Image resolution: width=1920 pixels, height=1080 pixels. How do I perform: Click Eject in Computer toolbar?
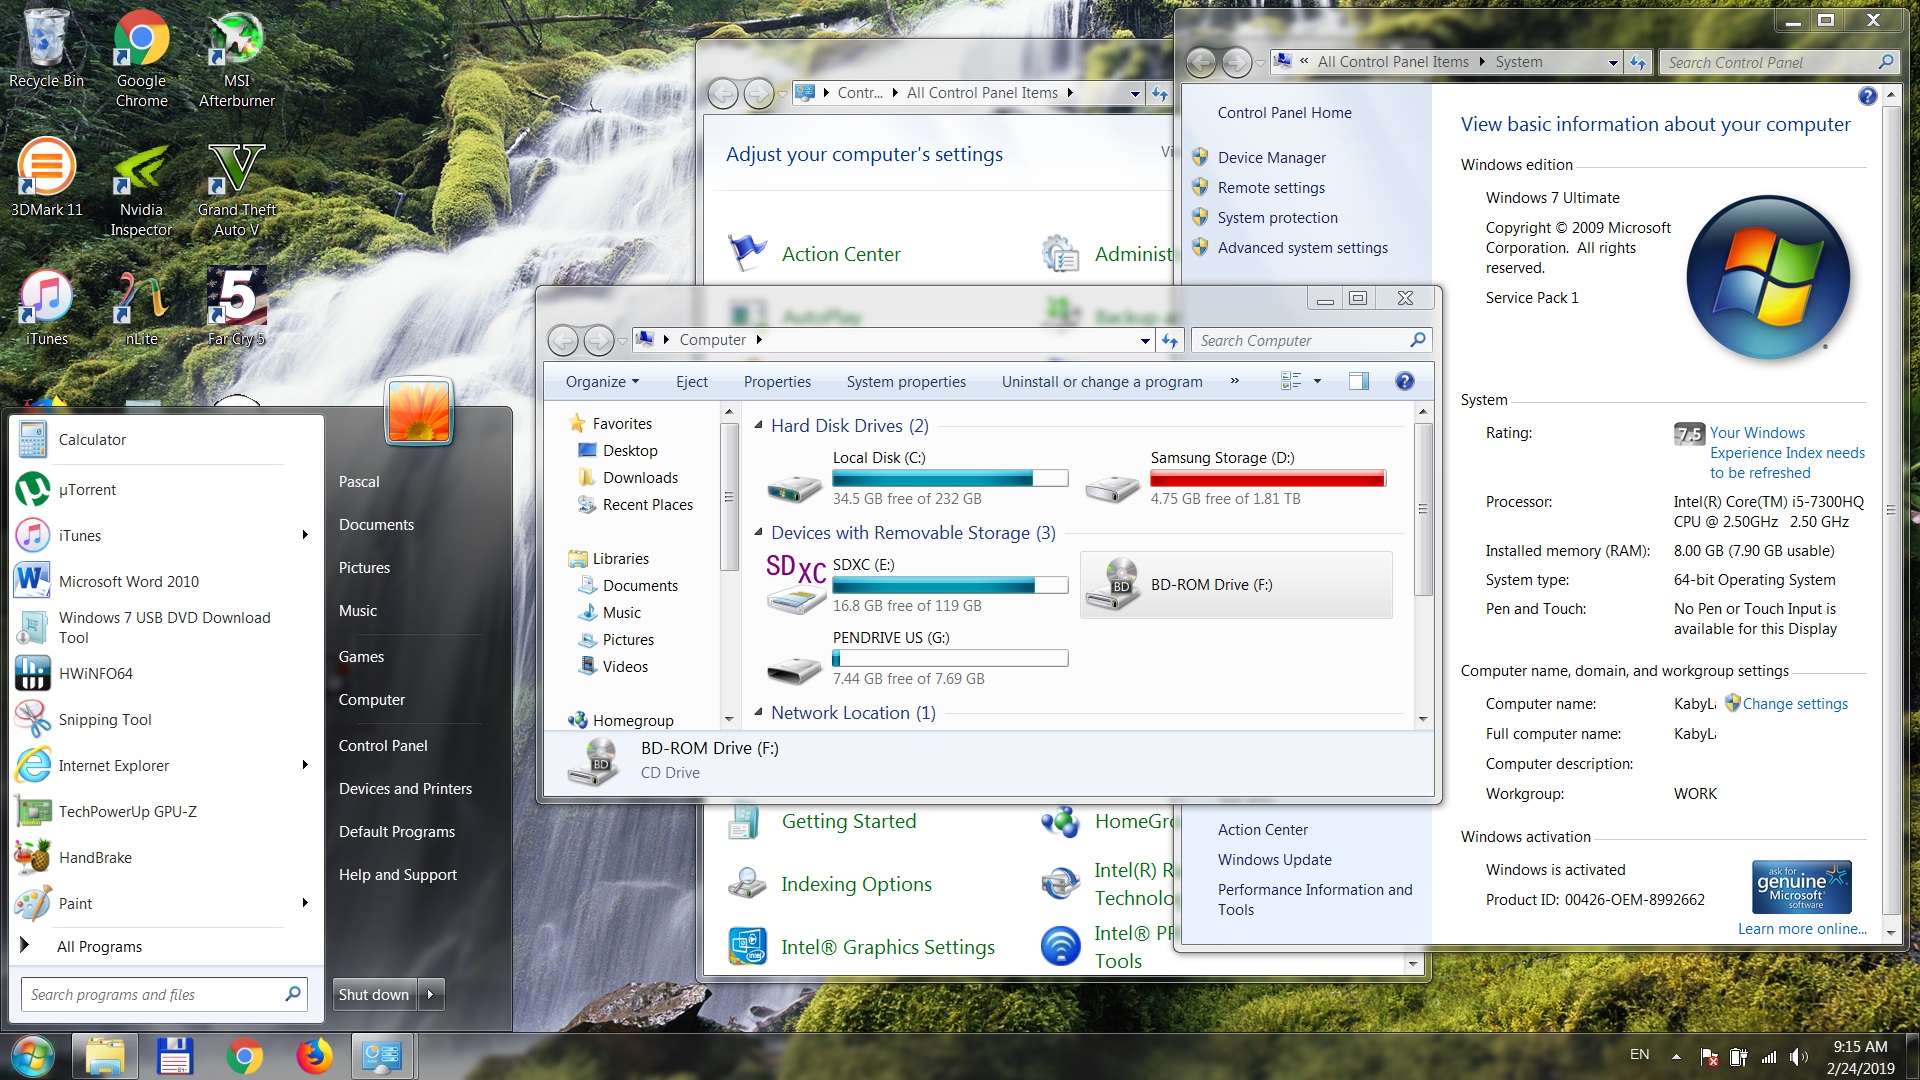pos(691,381)
